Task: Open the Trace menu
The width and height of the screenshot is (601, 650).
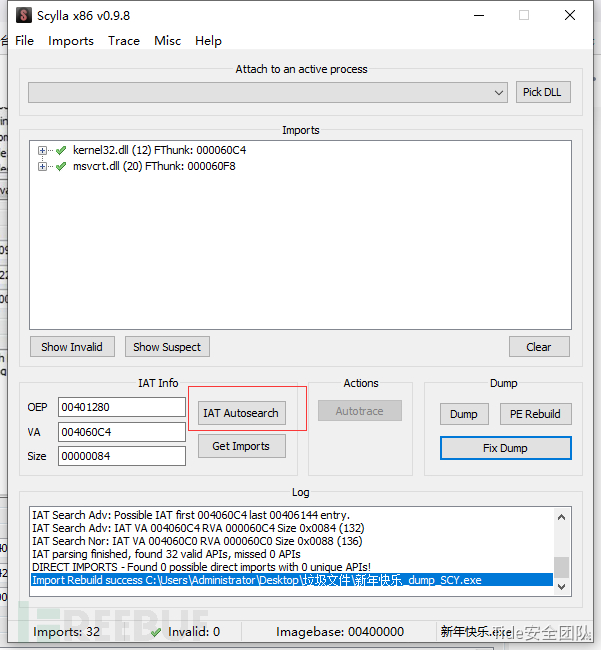Action: [x=124, y=41]
